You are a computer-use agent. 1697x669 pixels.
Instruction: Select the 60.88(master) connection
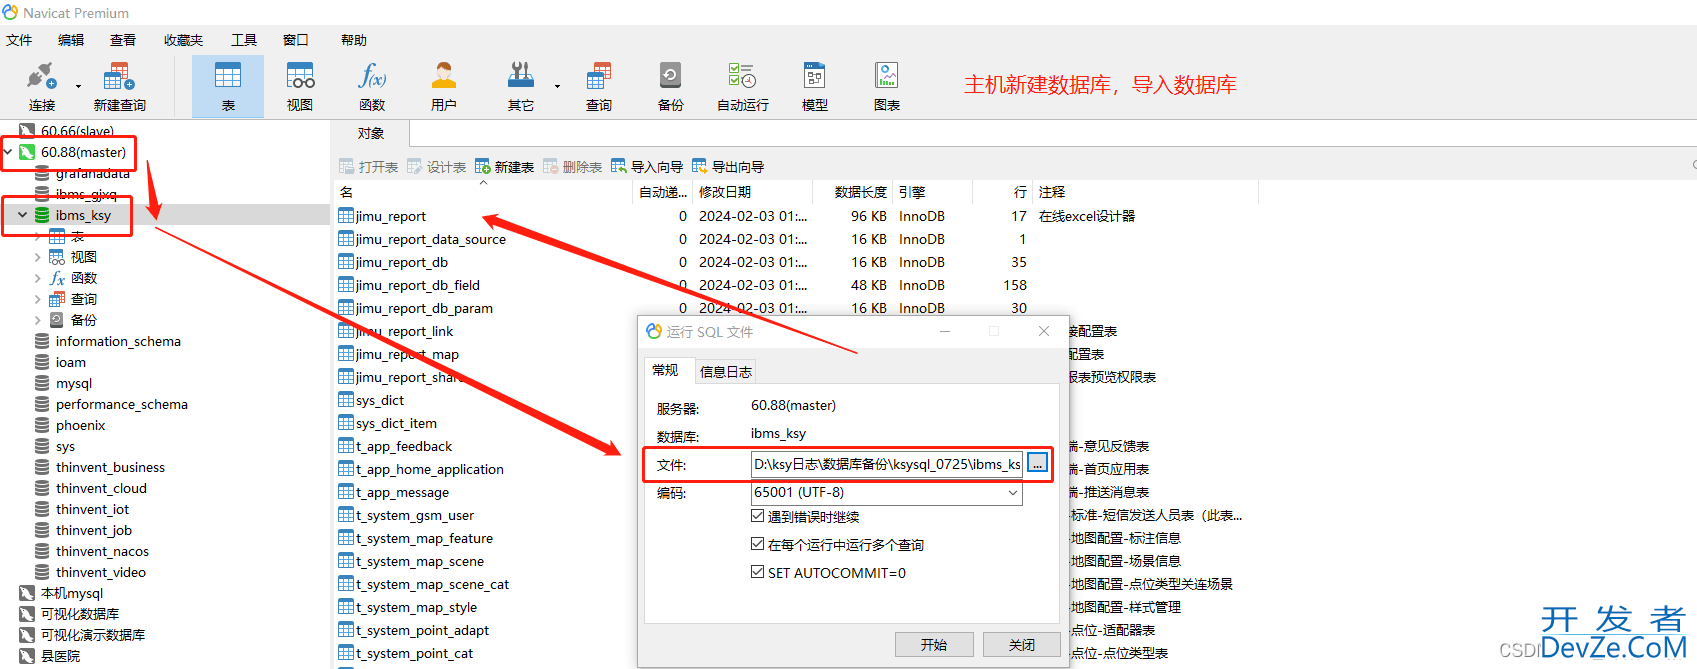tap(83, 152)
